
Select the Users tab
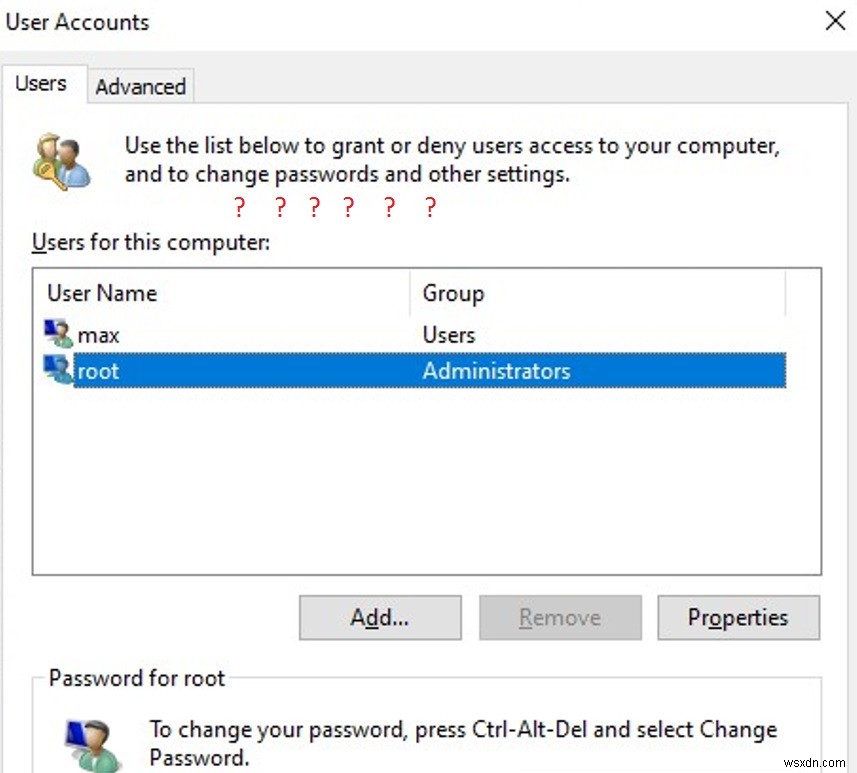(43, 84)
